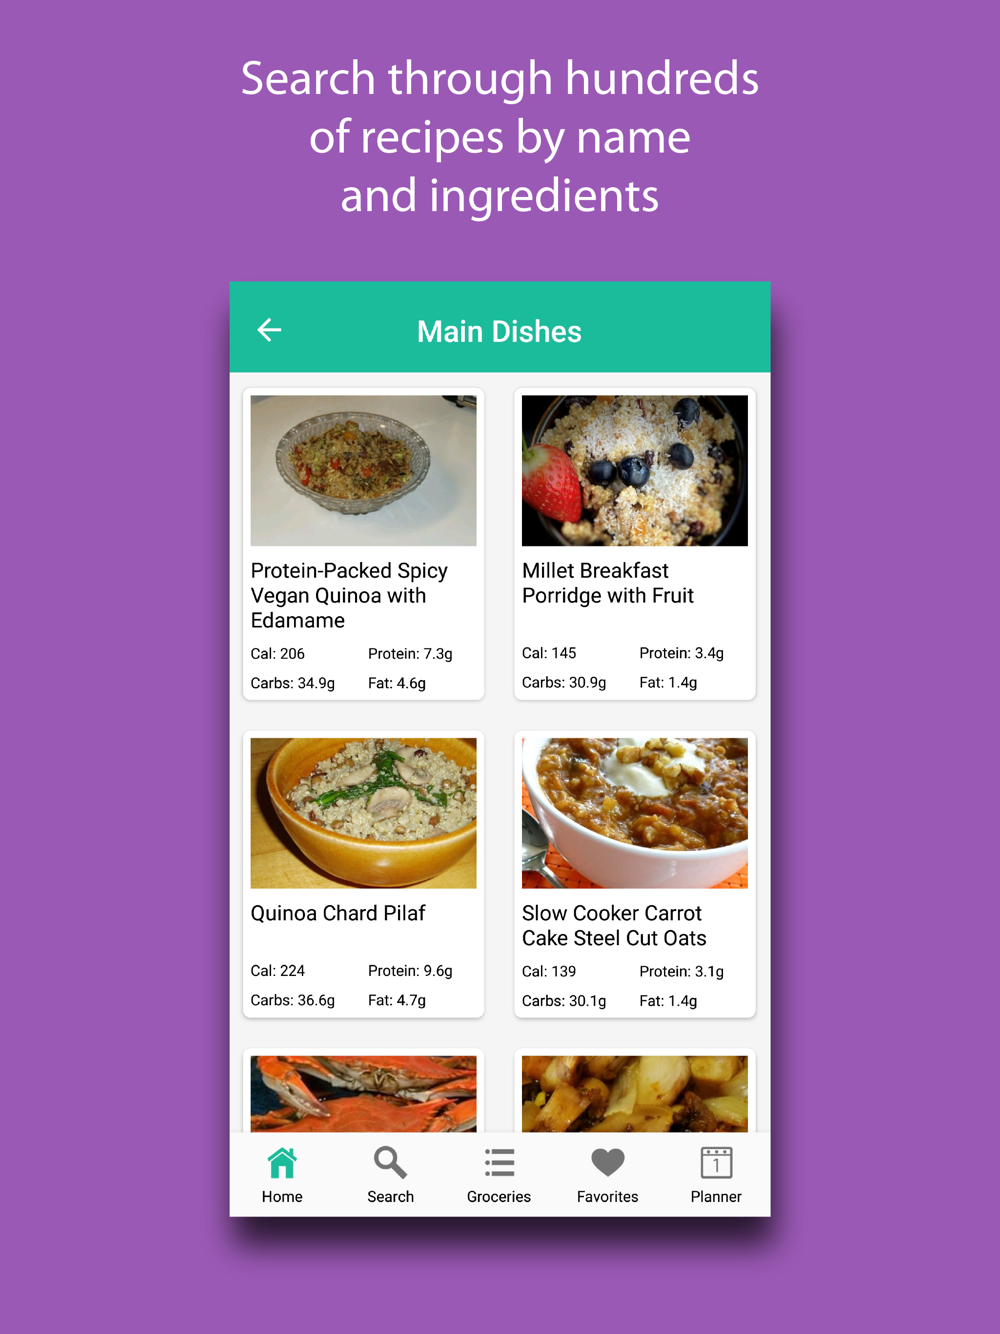This screenshot has width=1000, height=1334.
Task: Open the partially visible onion dish photo
Action: click(635, 1094)
